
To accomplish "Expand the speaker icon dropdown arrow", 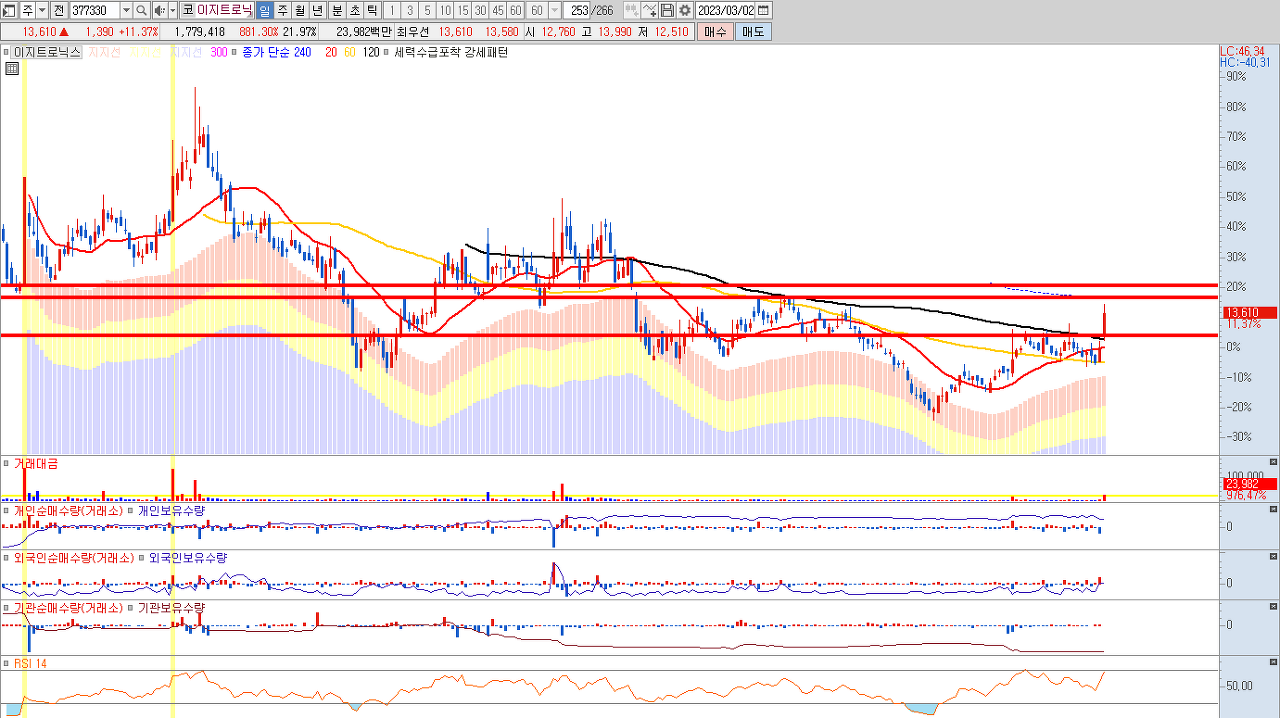I will click(173, 10).
